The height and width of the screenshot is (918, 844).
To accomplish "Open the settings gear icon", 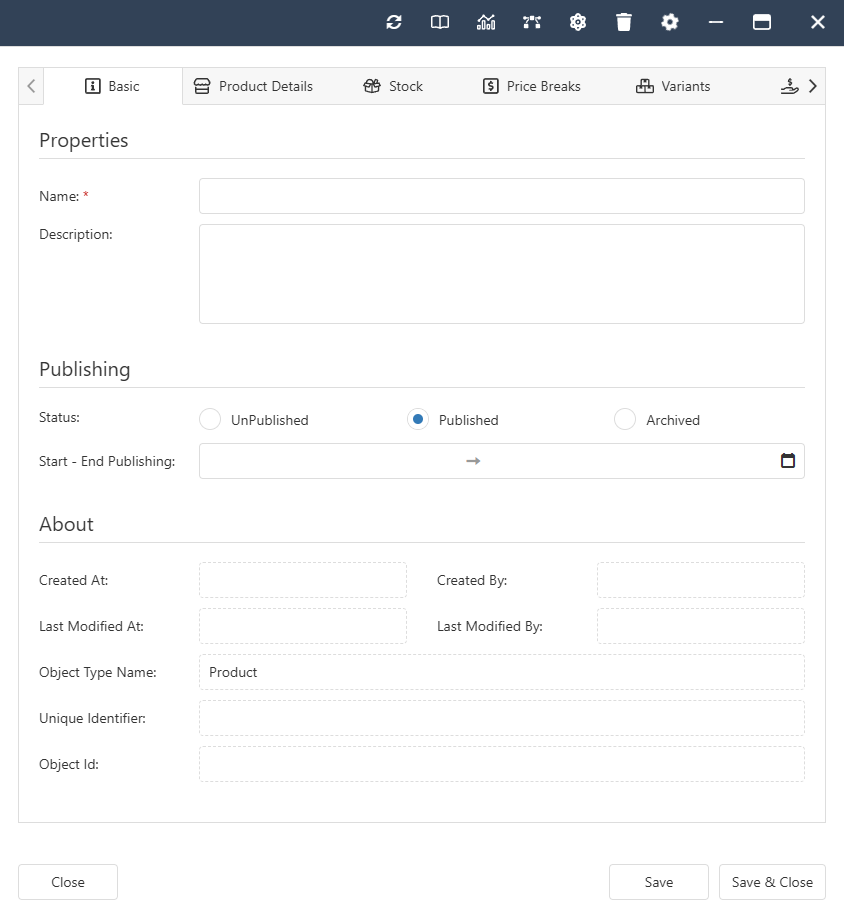I will [670, 22].
